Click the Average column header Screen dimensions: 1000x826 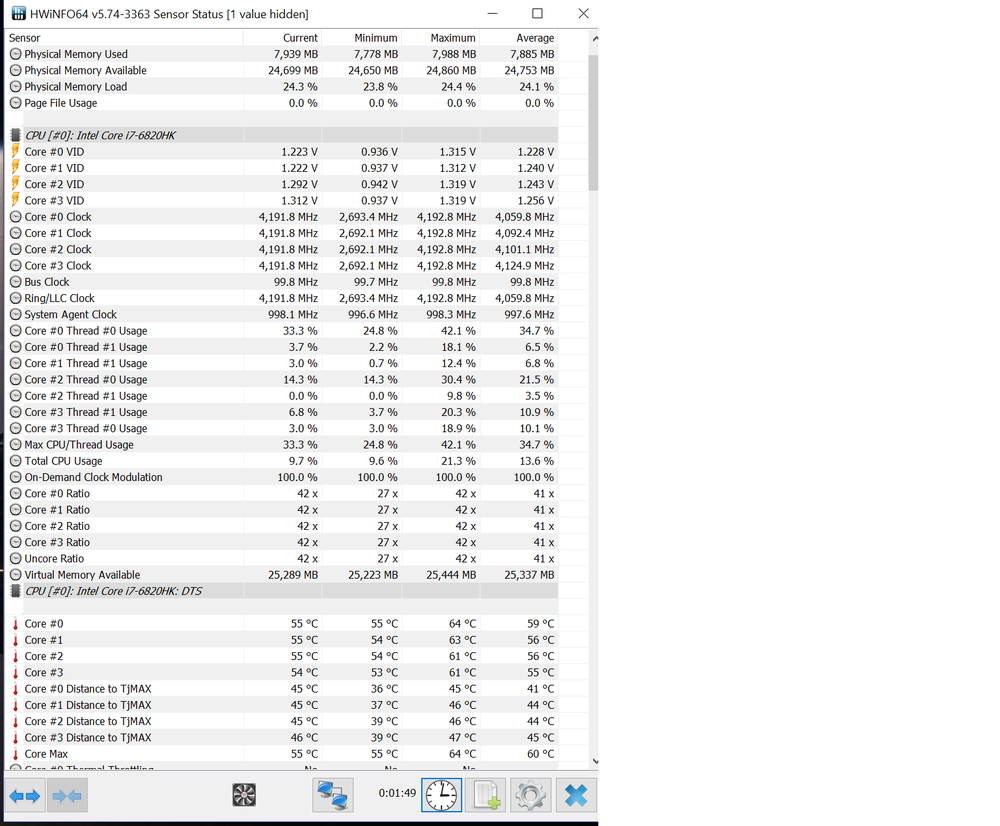(535, 38)
